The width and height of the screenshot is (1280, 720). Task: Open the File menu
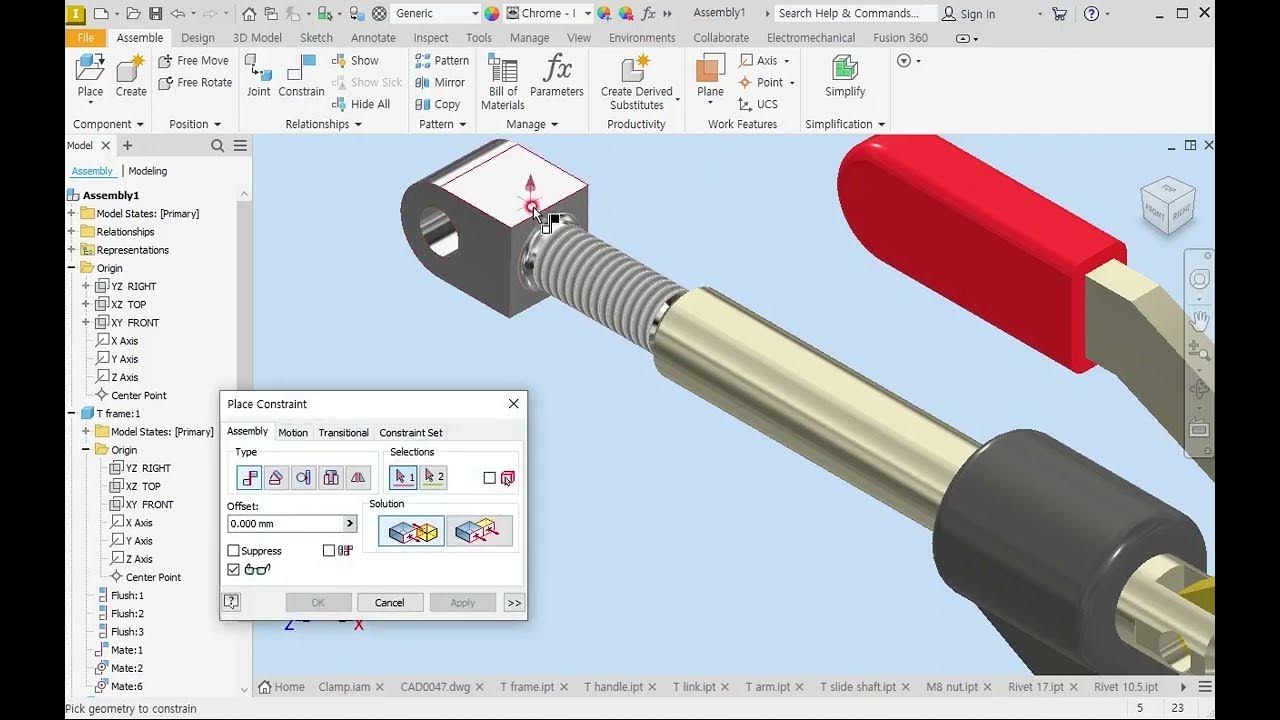point(86,38)
